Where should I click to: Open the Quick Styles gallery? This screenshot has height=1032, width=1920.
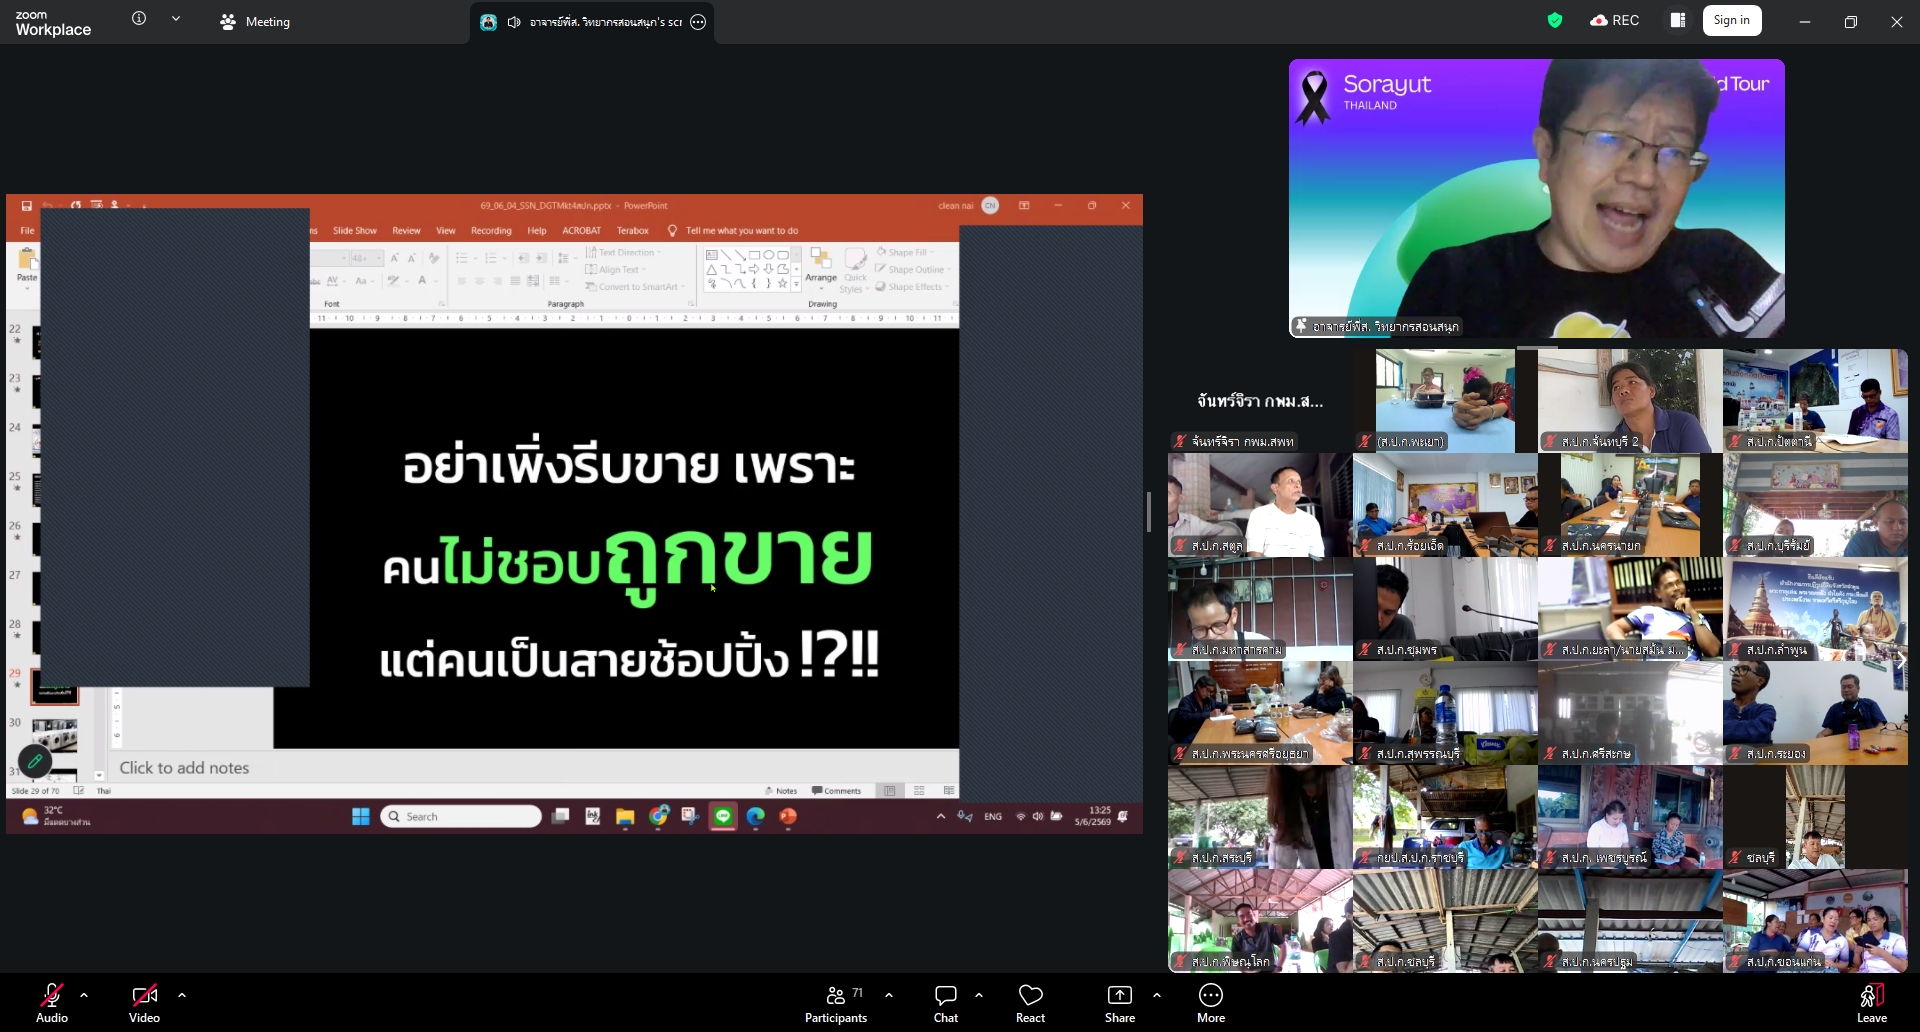pos(856,270)
